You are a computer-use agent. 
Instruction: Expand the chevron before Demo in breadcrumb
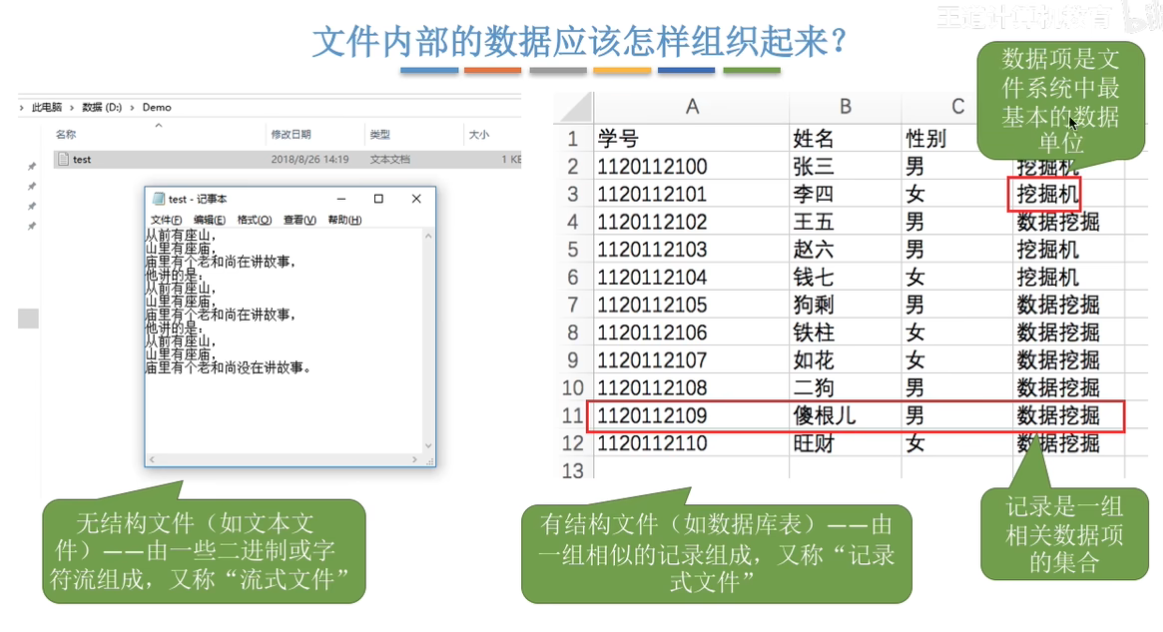(x=133, y=108)
